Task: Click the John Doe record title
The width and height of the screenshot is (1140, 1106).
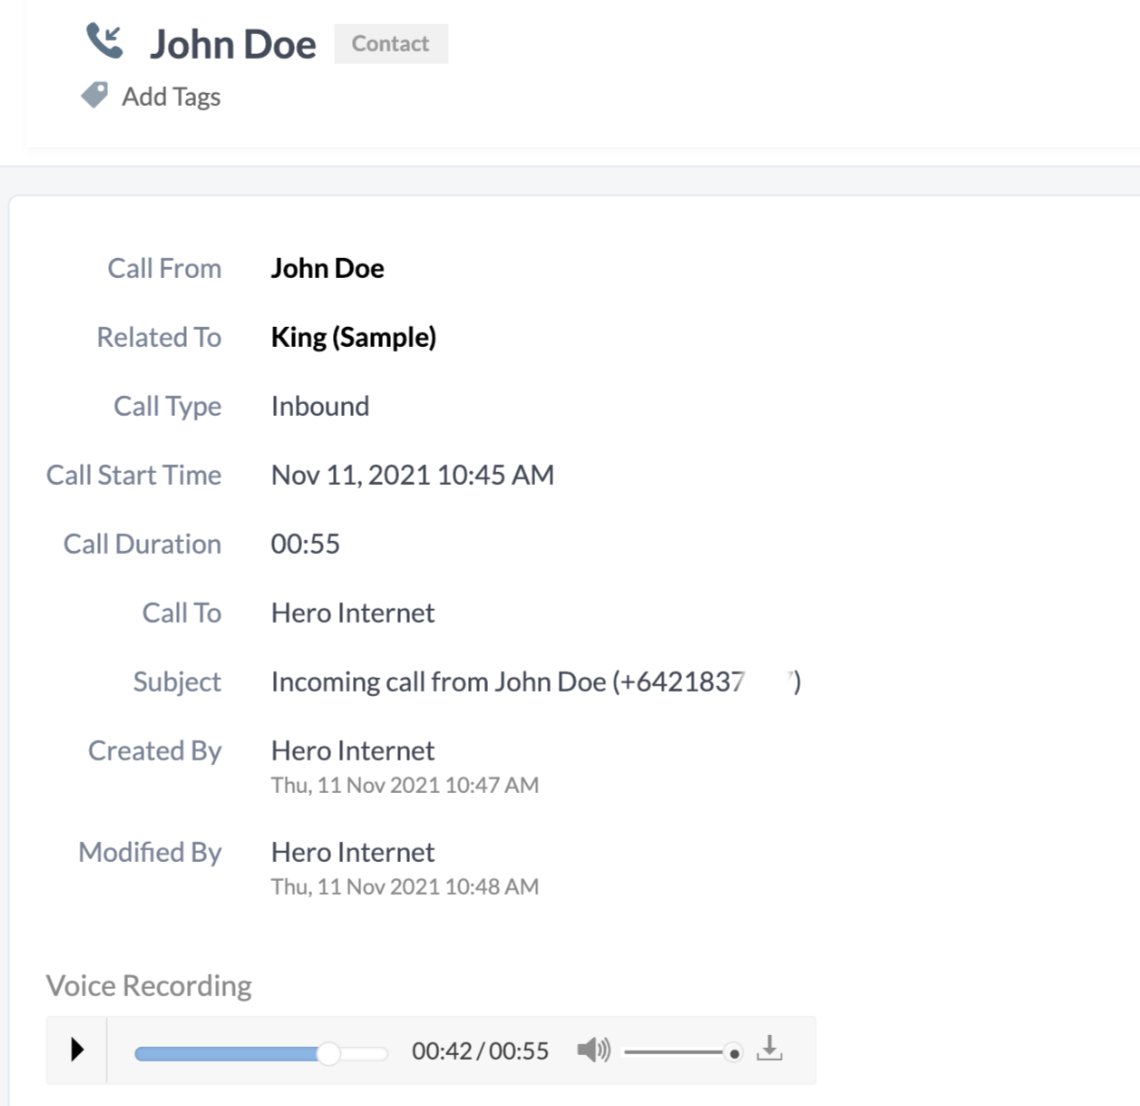Action: (233, 45)
